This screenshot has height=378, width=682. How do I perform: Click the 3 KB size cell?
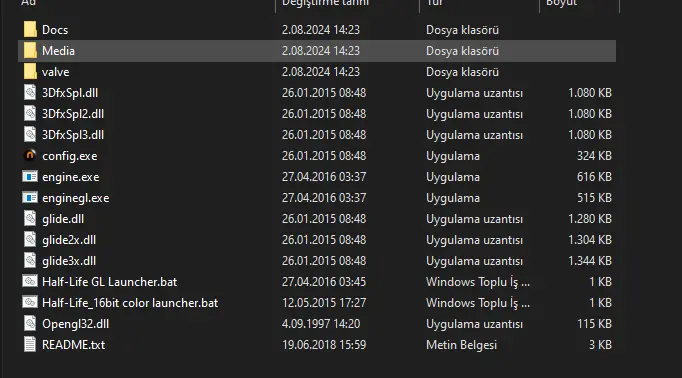600,345
